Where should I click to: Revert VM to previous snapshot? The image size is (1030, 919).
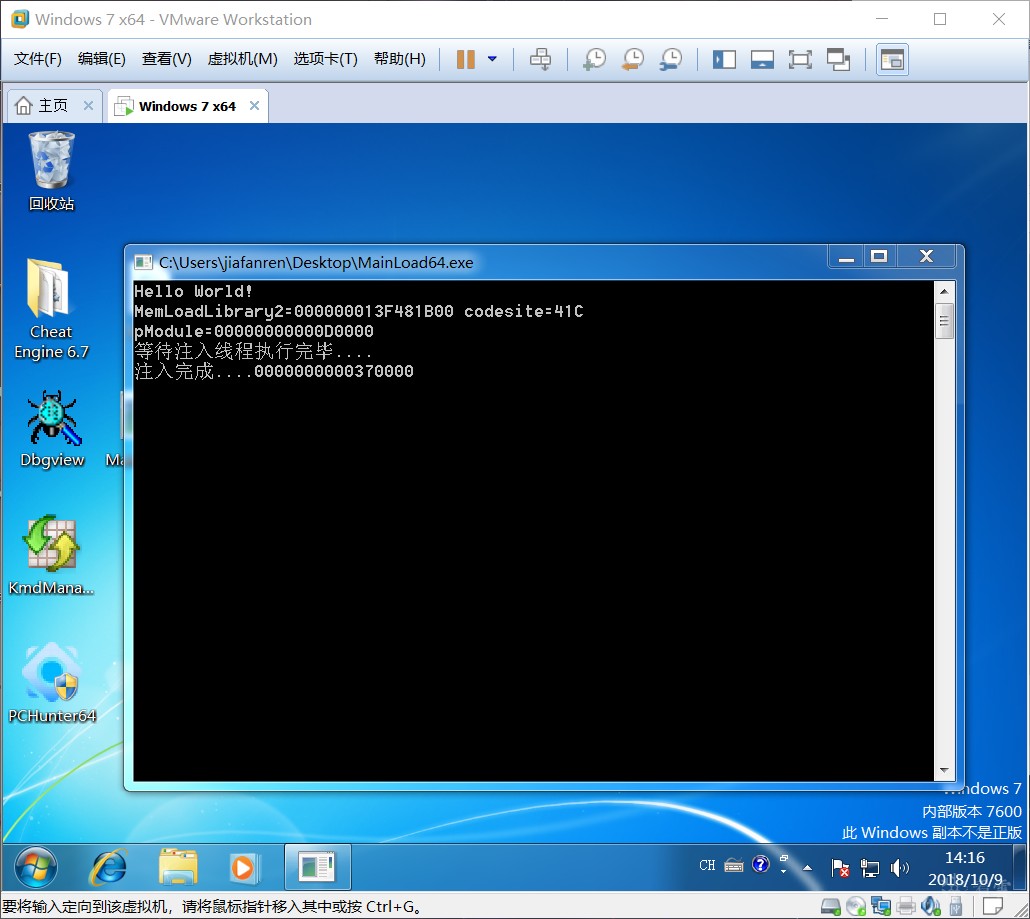633,59
